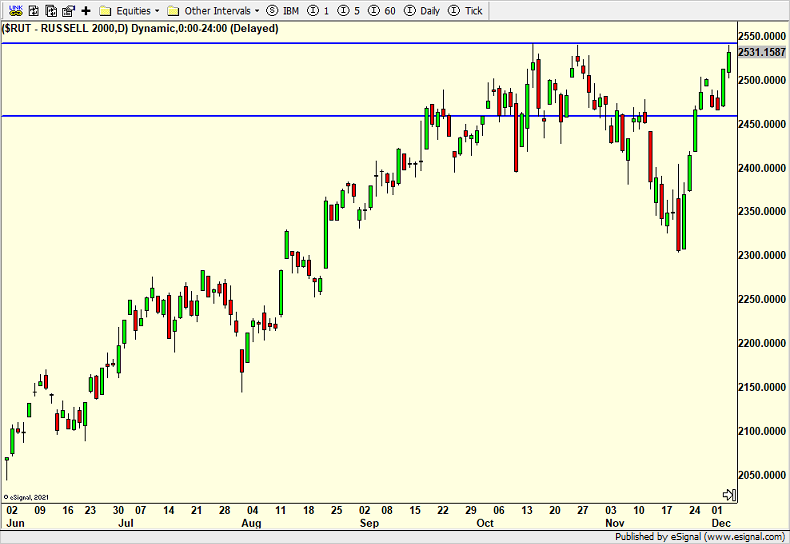790x544 pixels.
Task: Click the fourth toolbar icon left of plus
Action: tap(67, 11)
